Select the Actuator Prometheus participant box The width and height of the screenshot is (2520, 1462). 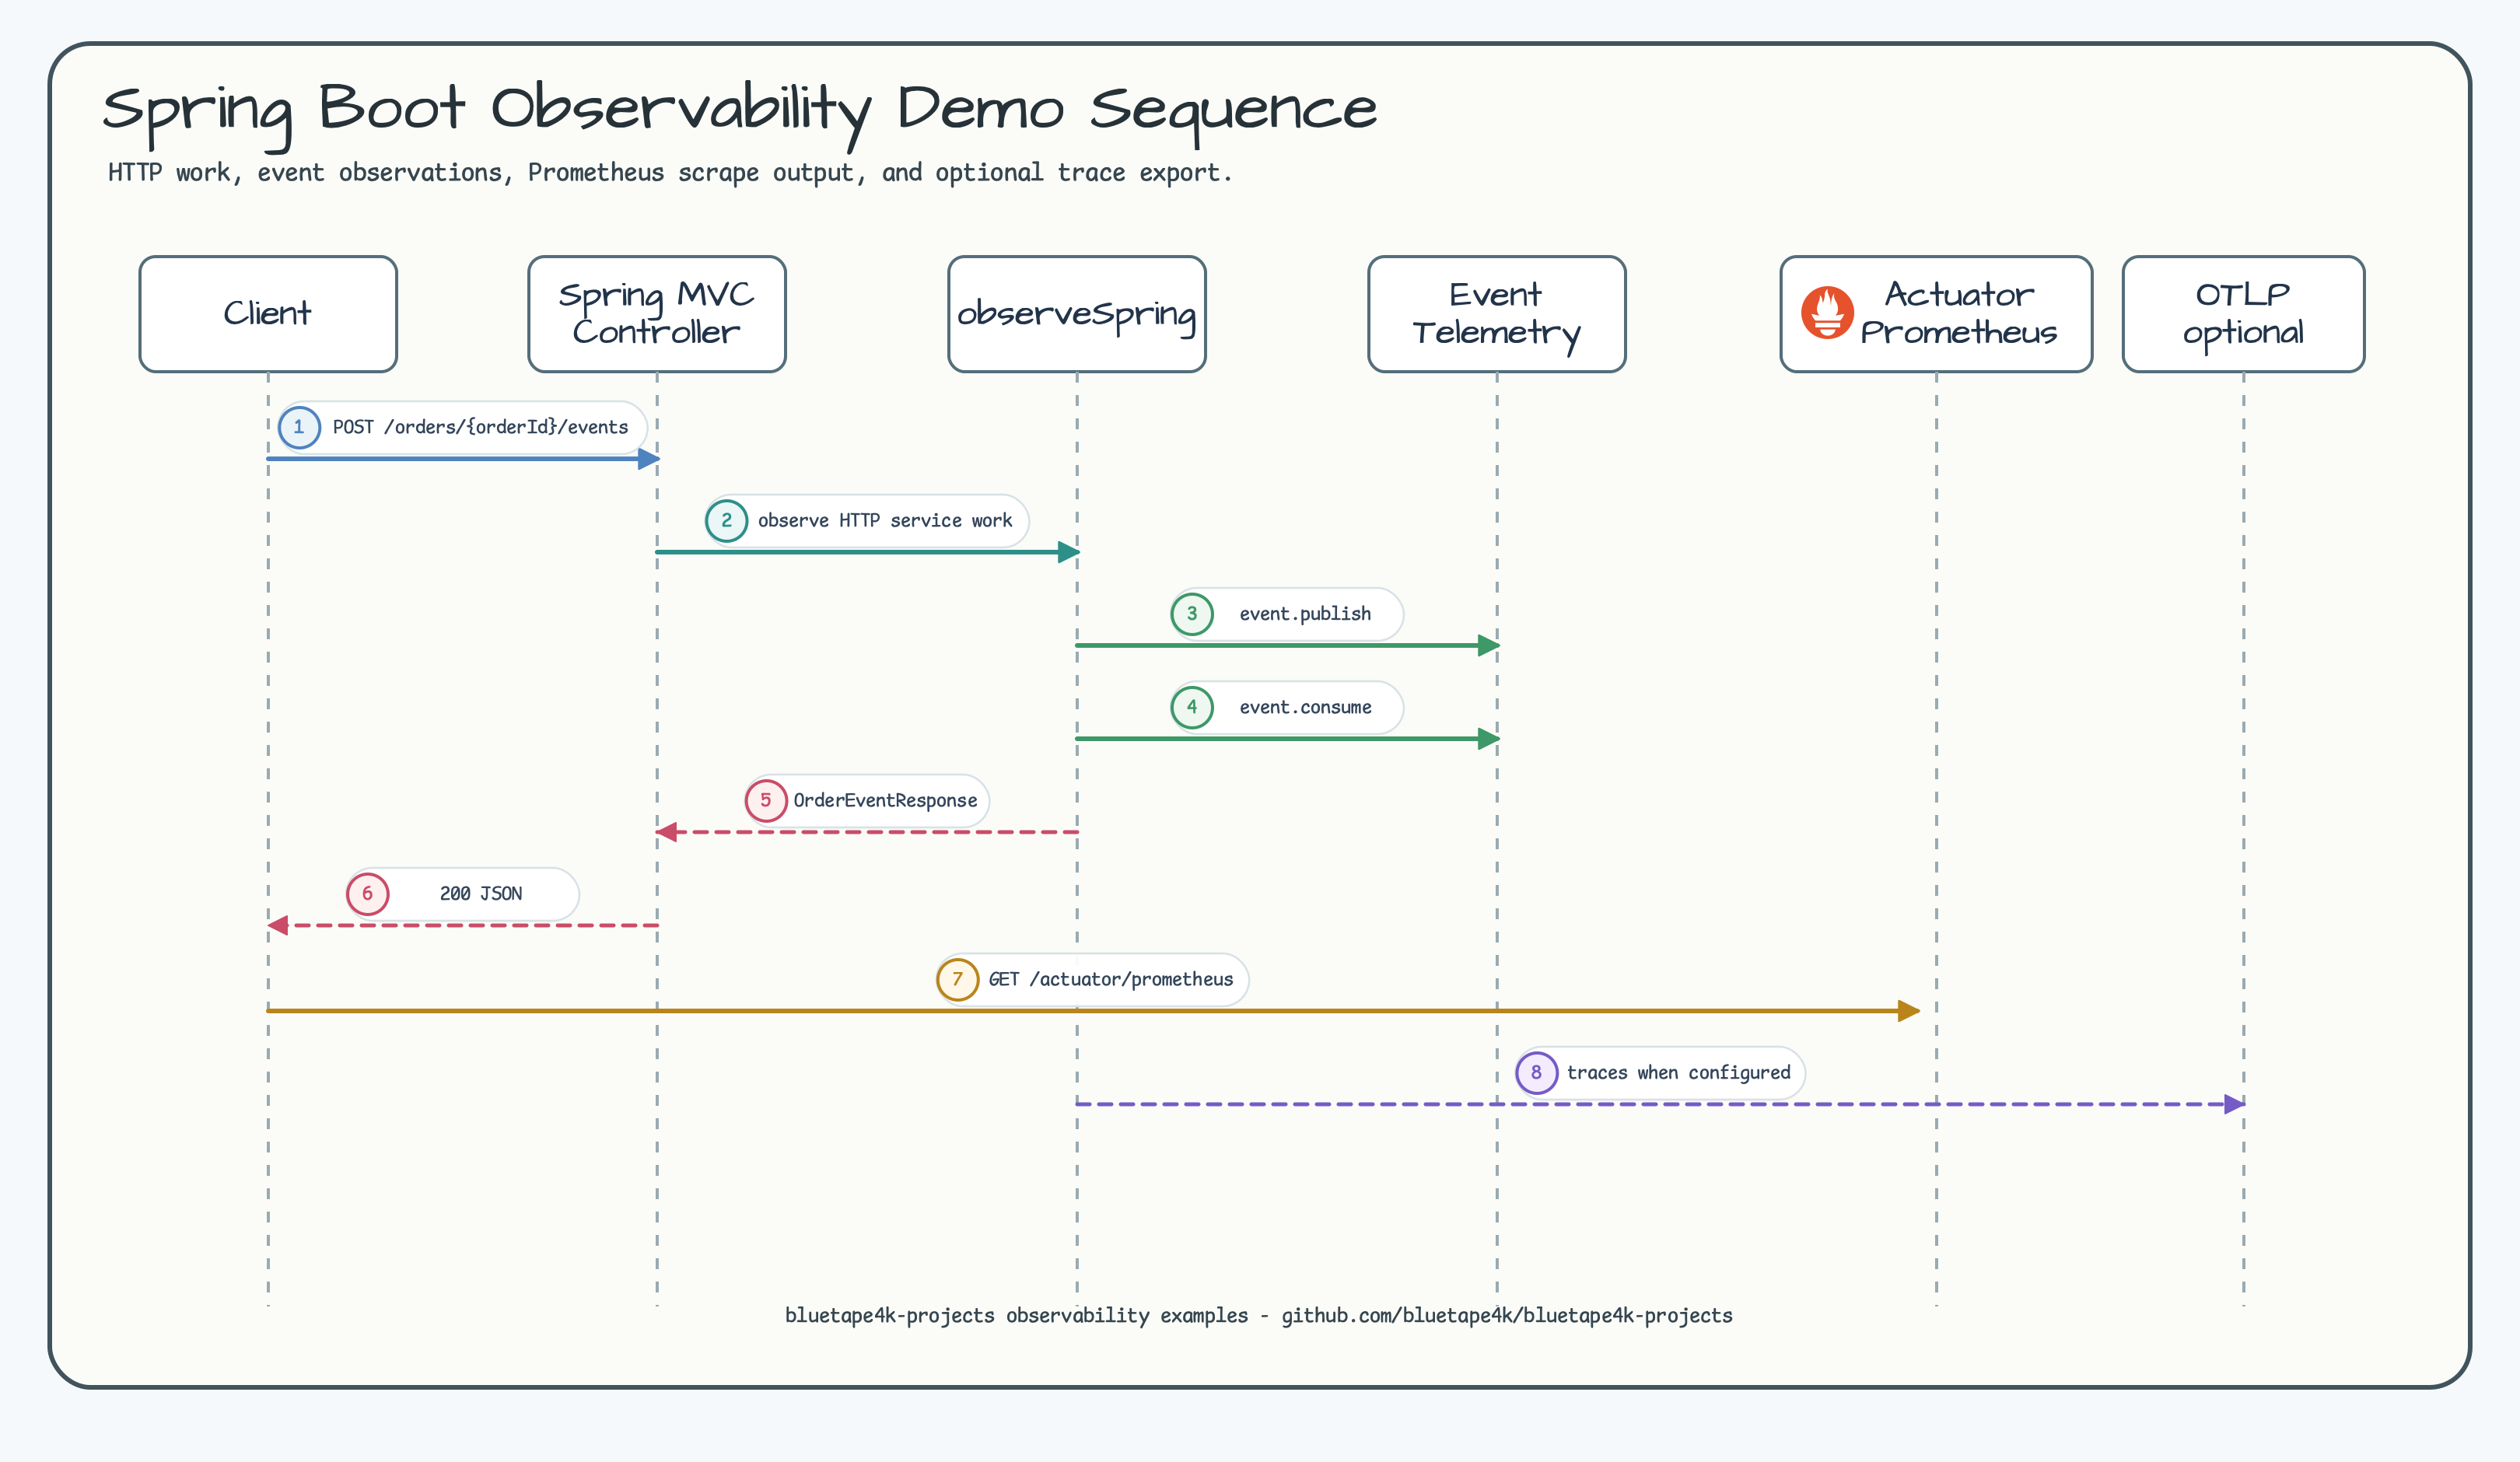click(x=1936, y=314)
